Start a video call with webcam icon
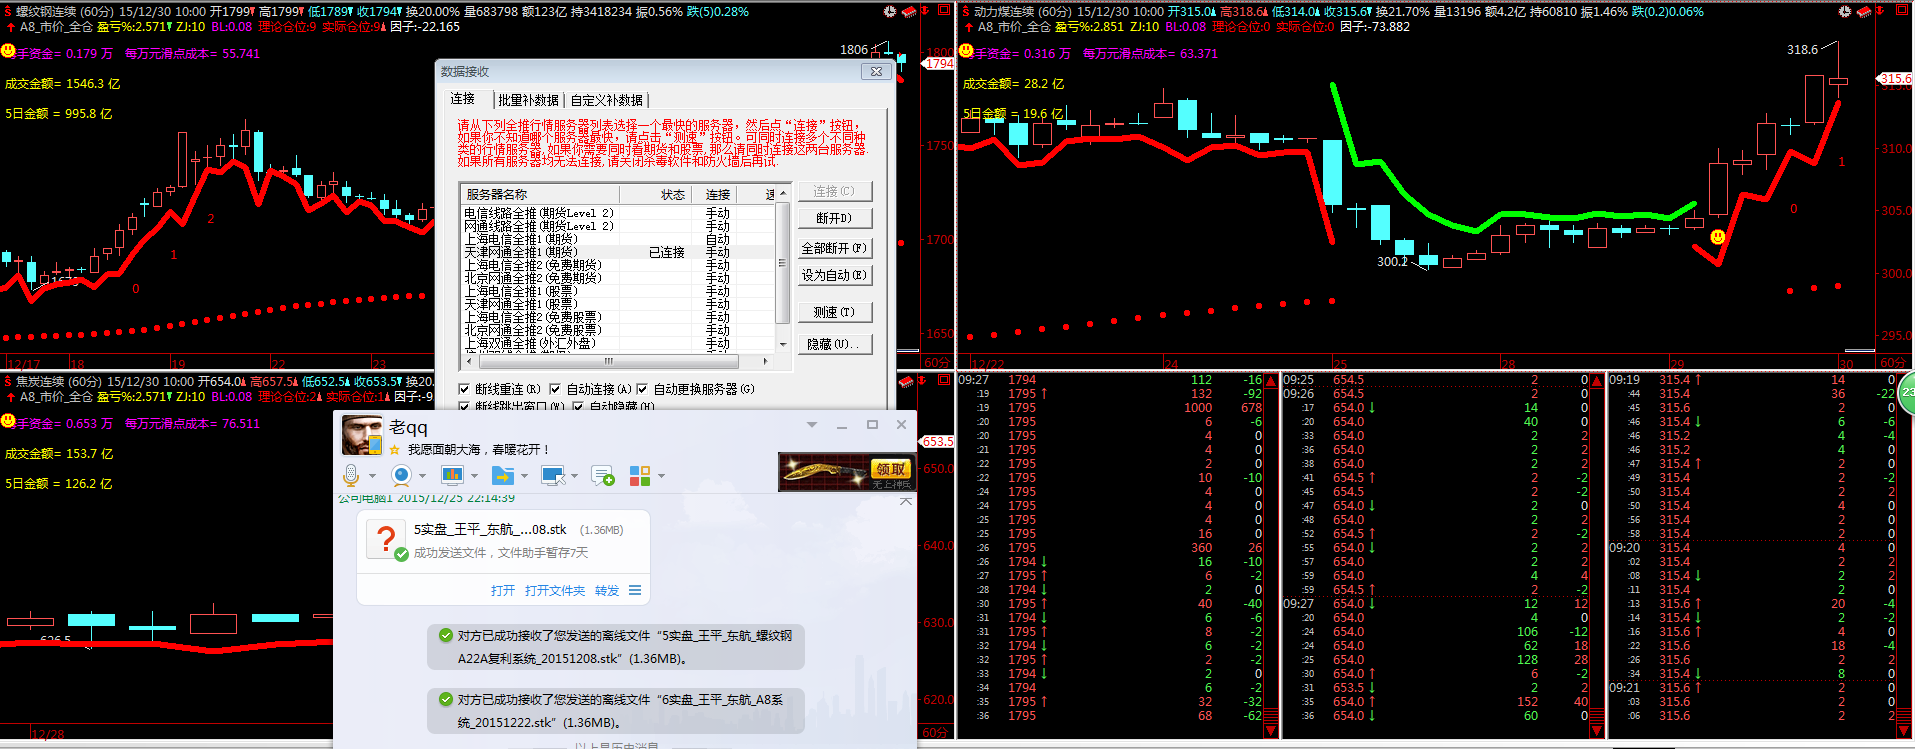This screenshot has width=1915, height=749. coord(402,475)
